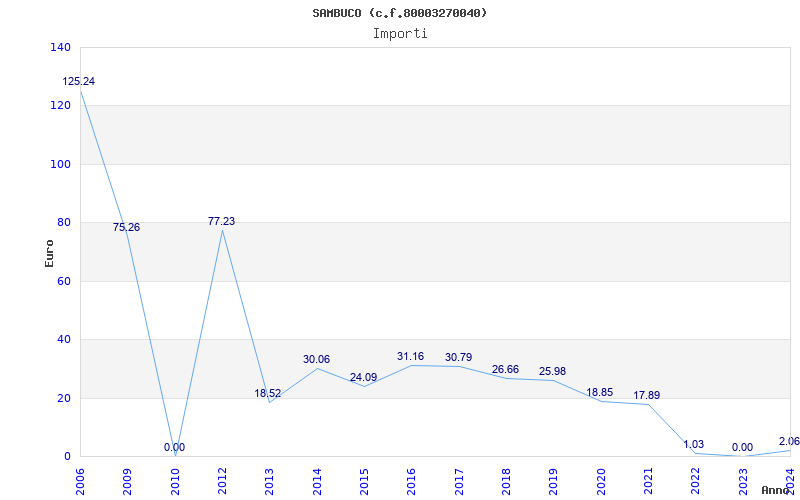The width and height of the screenshot is (800, 500).
Task: Click the chart title SAMBUCO (c.f.80003270040)
Action: click(x=399, y=13)
